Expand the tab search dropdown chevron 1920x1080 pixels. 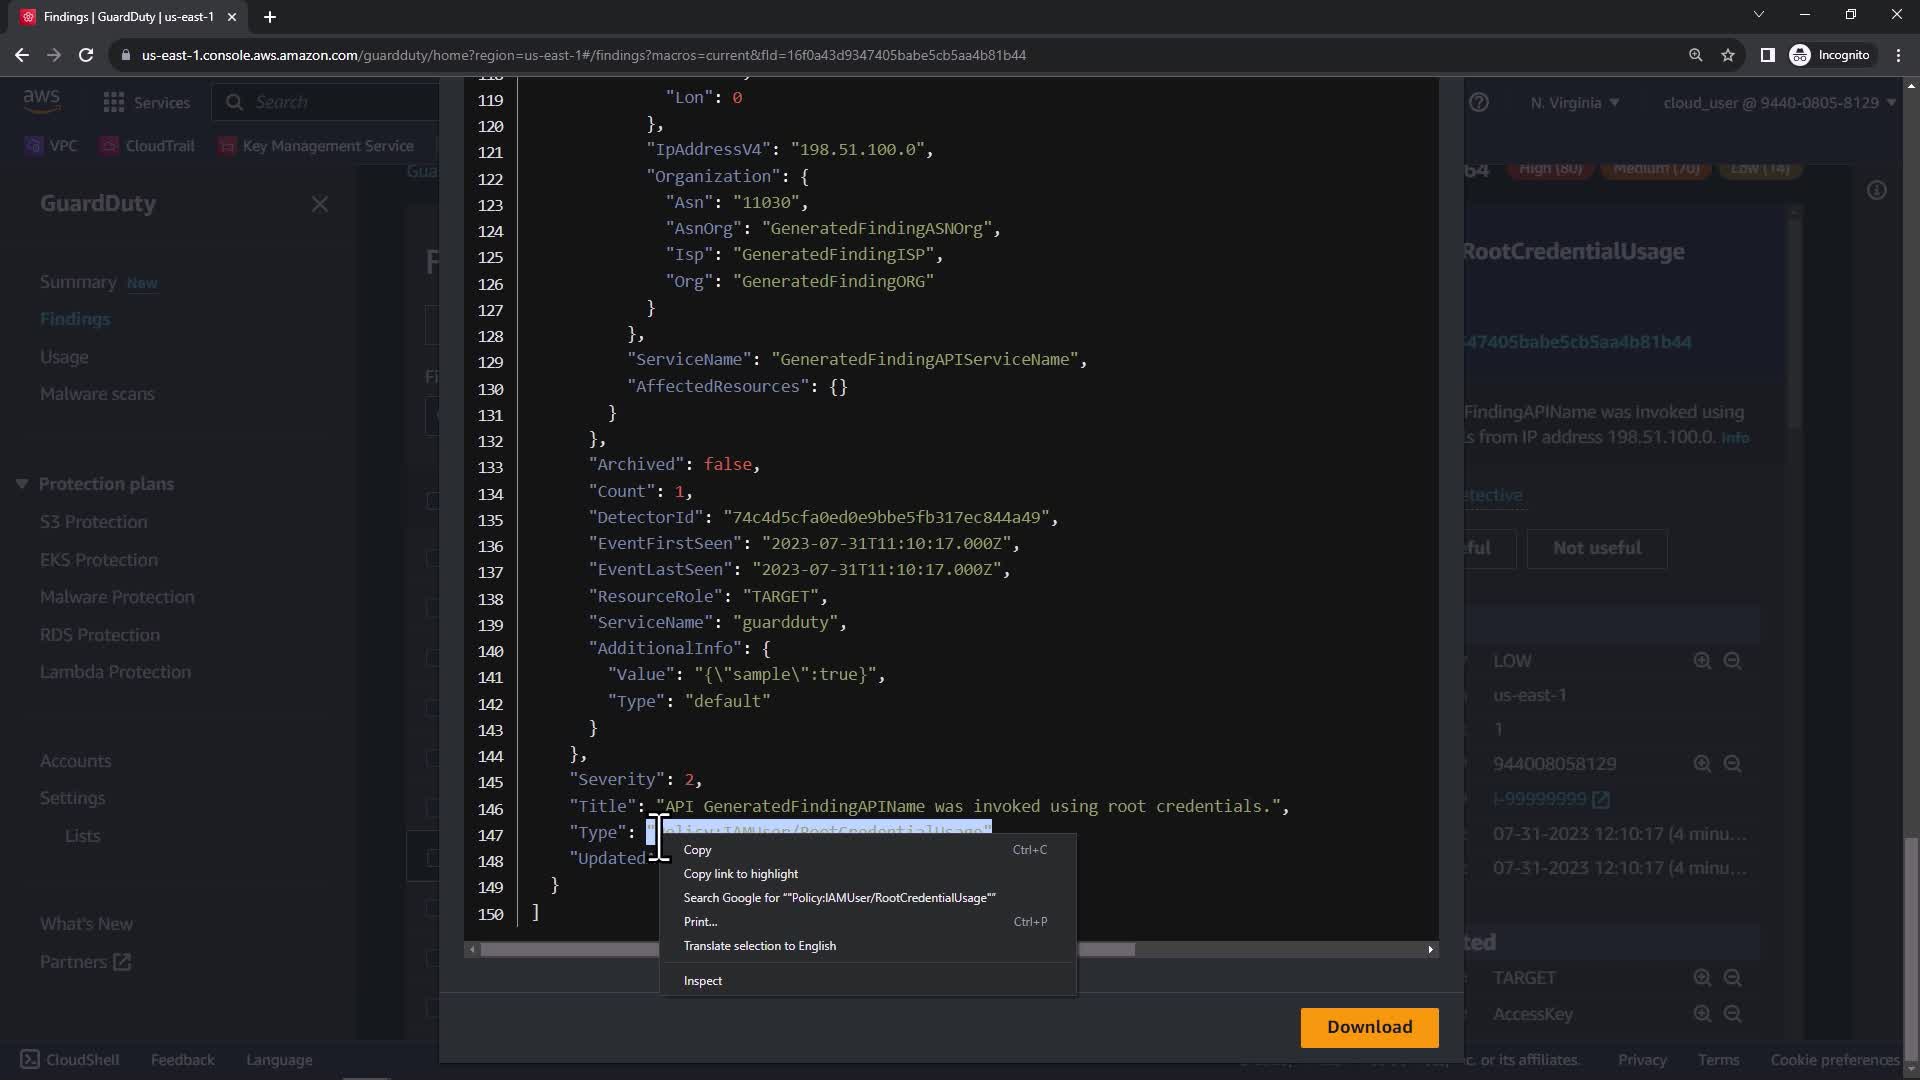pyautogui.click(x=1759, y=14)
